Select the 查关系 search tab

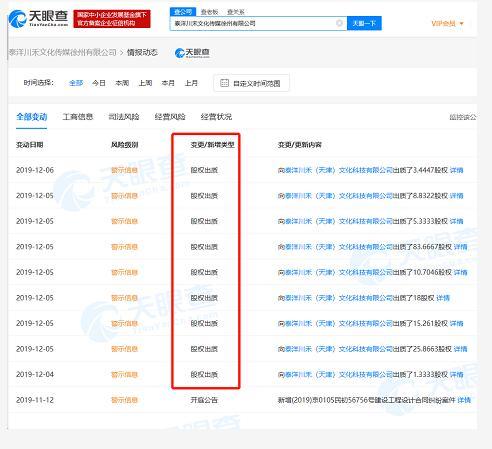coord(236,12)
